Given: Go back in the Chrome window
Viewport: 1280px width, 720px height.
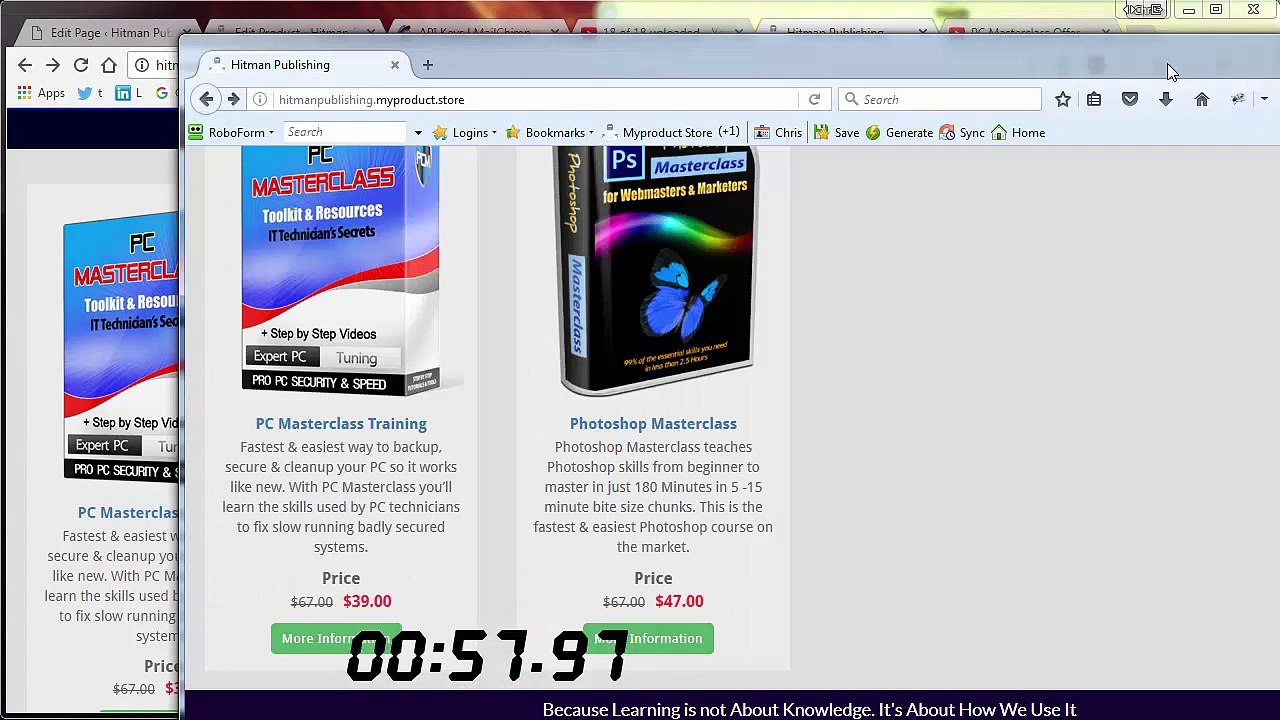Looking at the screenshot, I should pos(25,65).
